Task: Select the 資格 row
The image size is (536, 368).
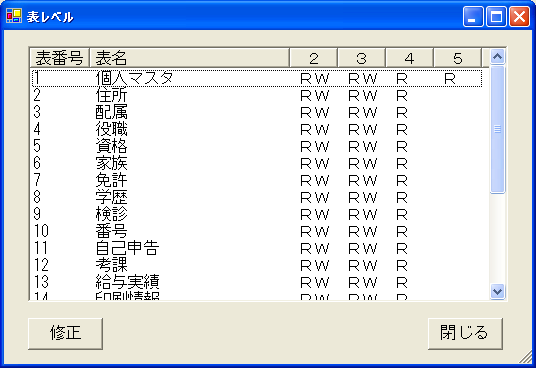Action: point(257,146)
